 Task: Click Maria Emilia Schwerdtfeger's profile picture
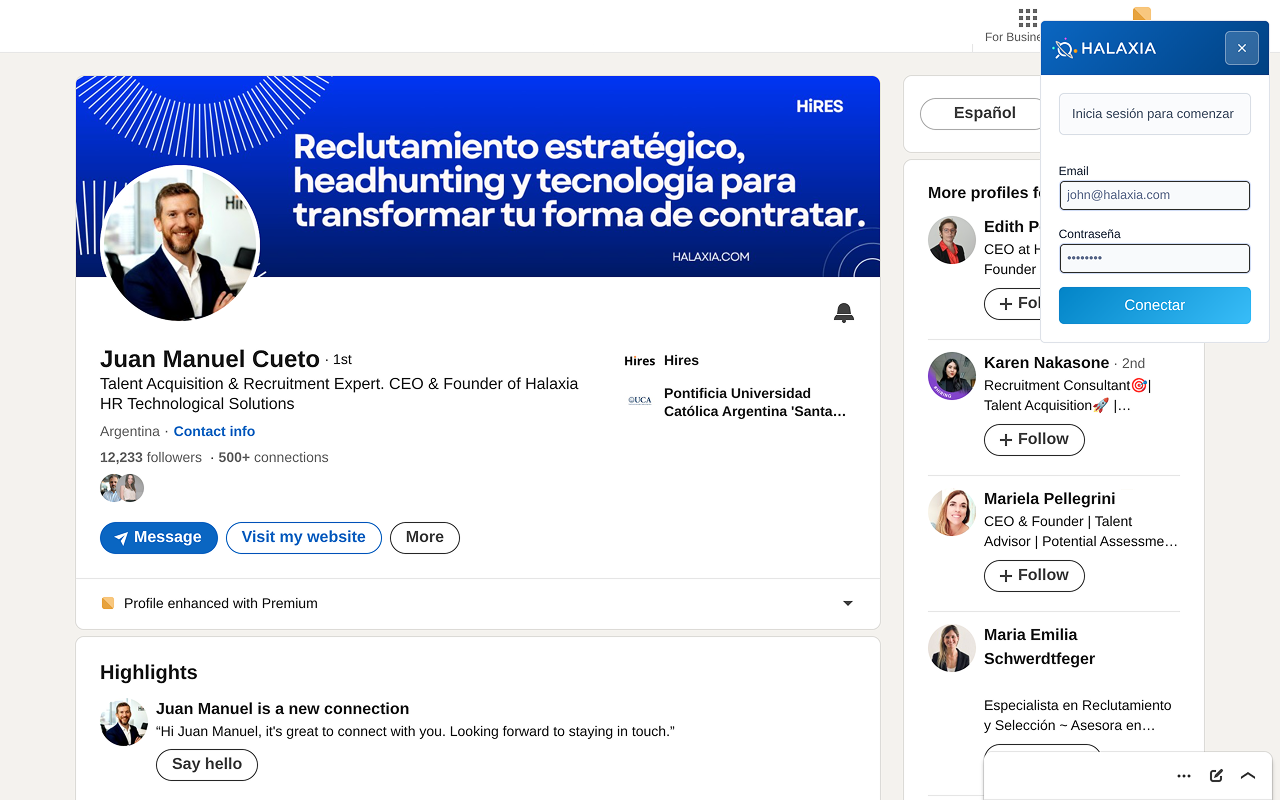(952, 648)
